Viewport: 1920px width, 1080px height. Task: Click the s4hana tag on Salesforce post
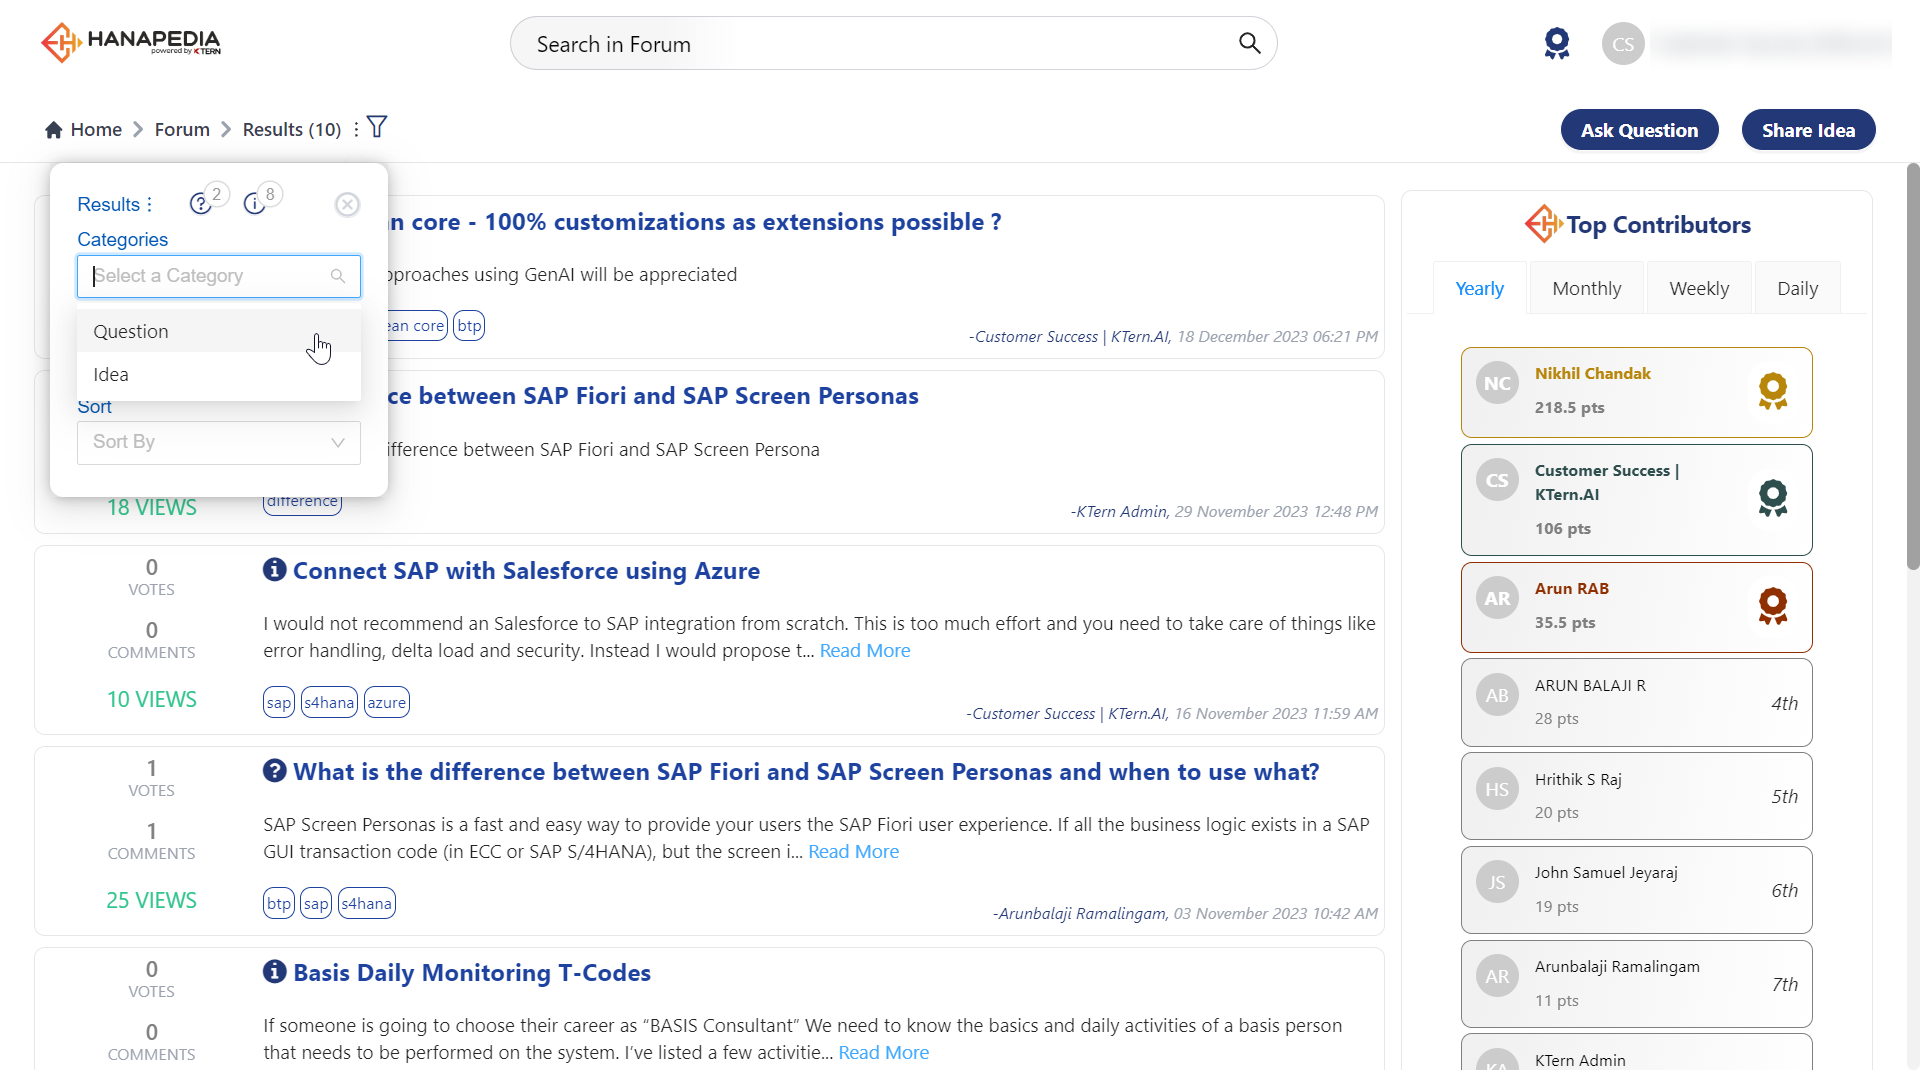tap(329, 702)
